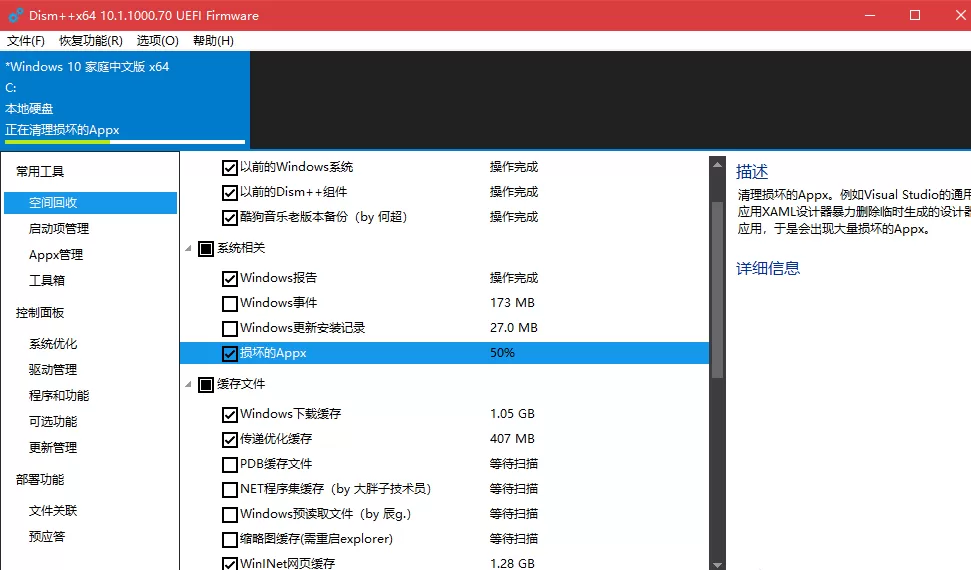
Task: Open 可选功能 in the sidebar
Action: 53,422
